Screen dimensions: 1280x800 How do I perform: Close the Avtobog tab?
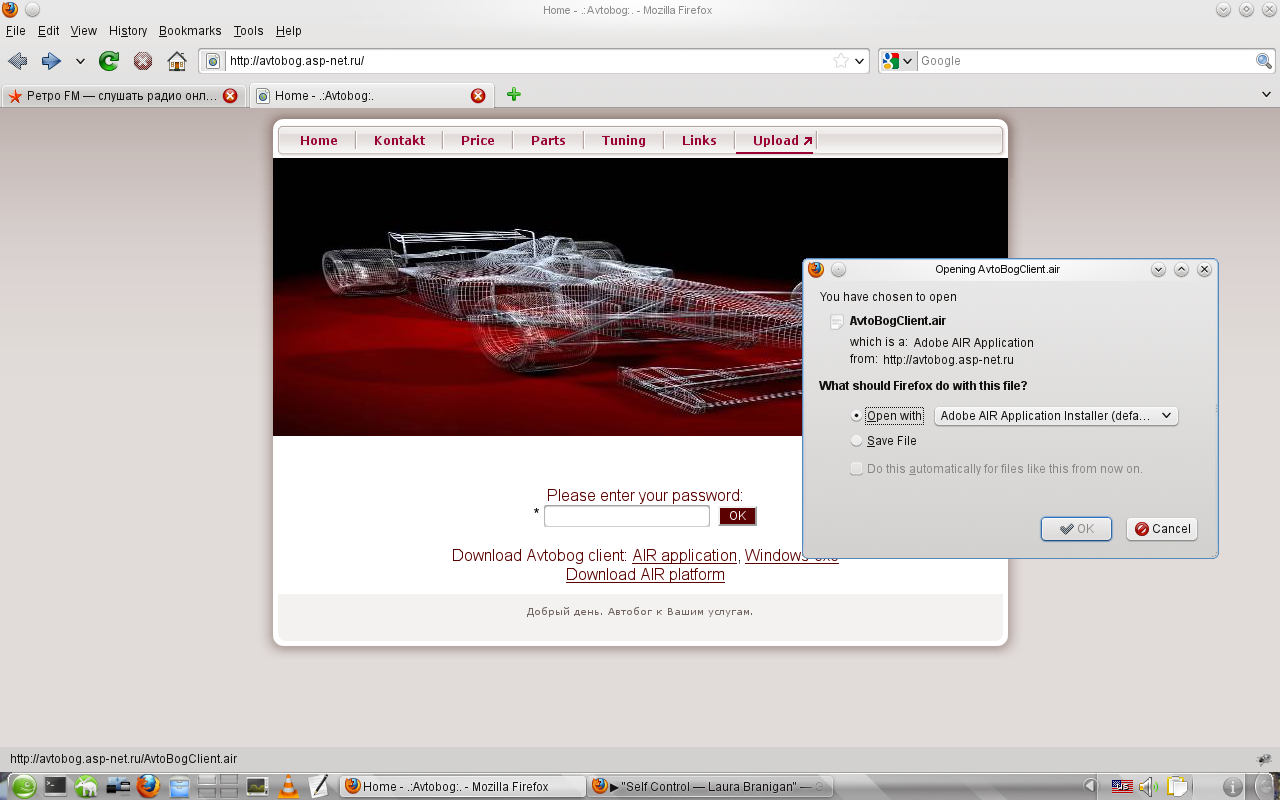478,96
